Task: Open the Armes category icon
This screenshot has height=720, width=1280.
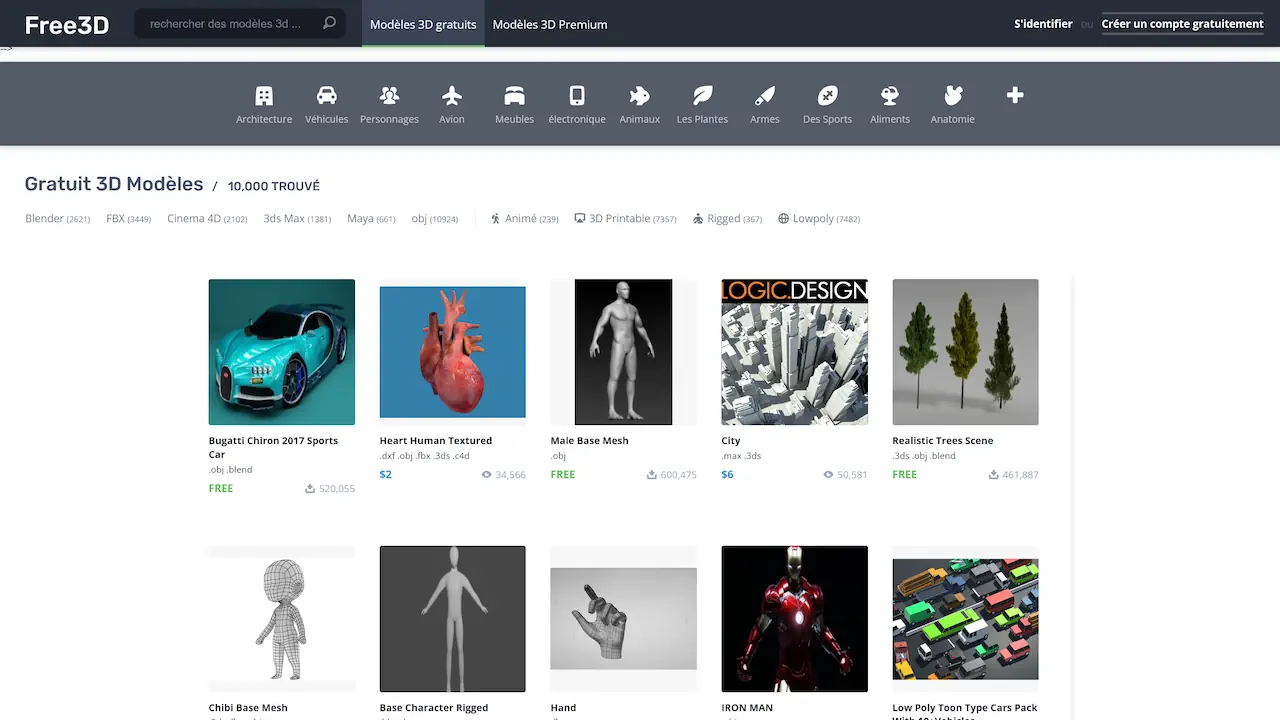Action: [765, 96]
